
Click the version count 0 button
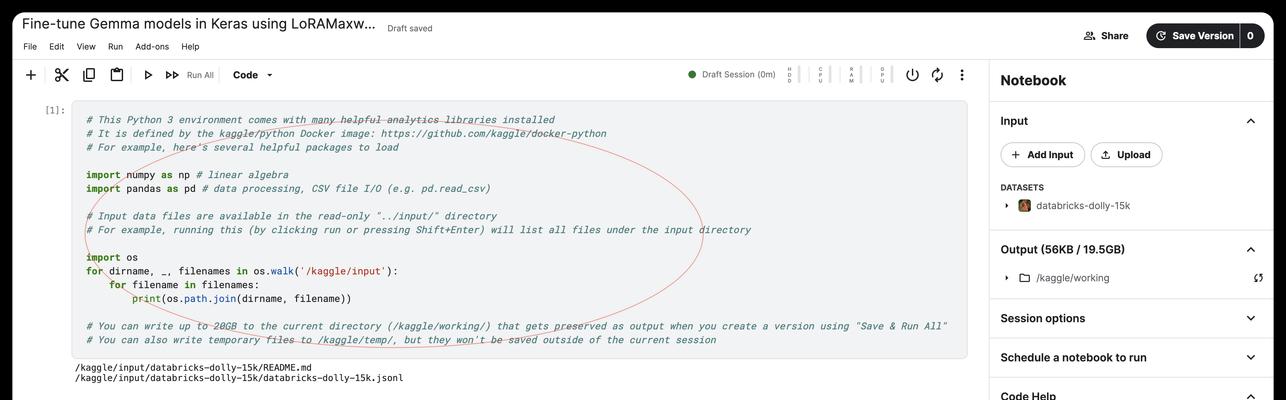pyautogui.click(x=1251, y=36)
